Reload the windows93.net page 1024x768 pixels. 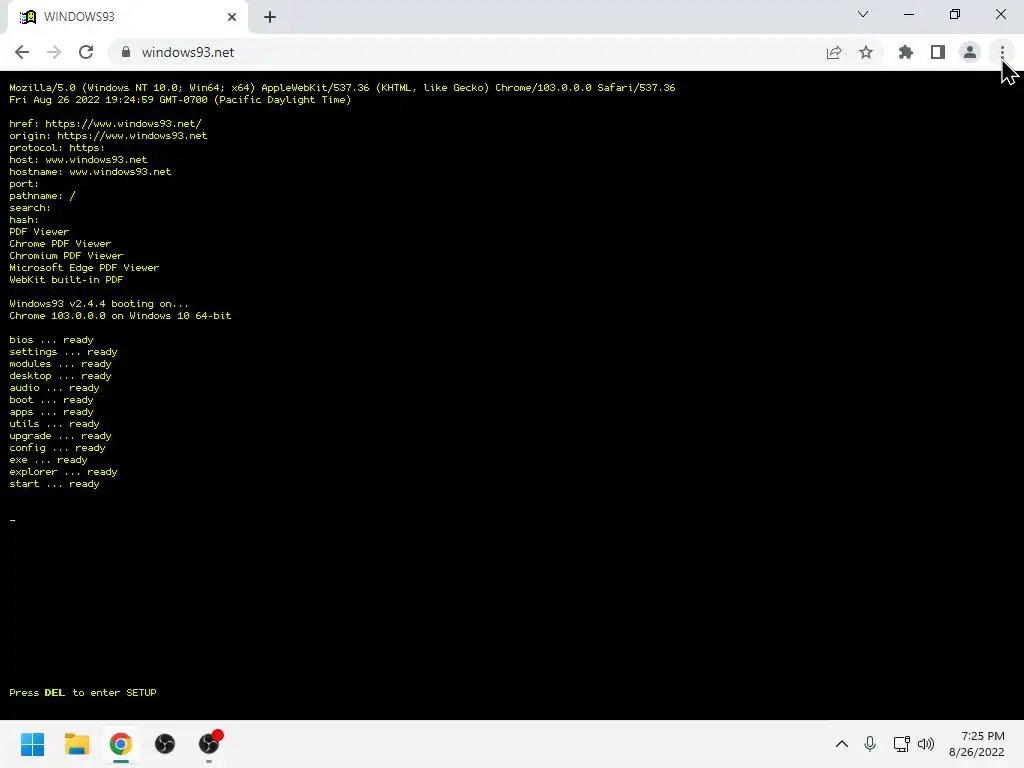(86, 52)
